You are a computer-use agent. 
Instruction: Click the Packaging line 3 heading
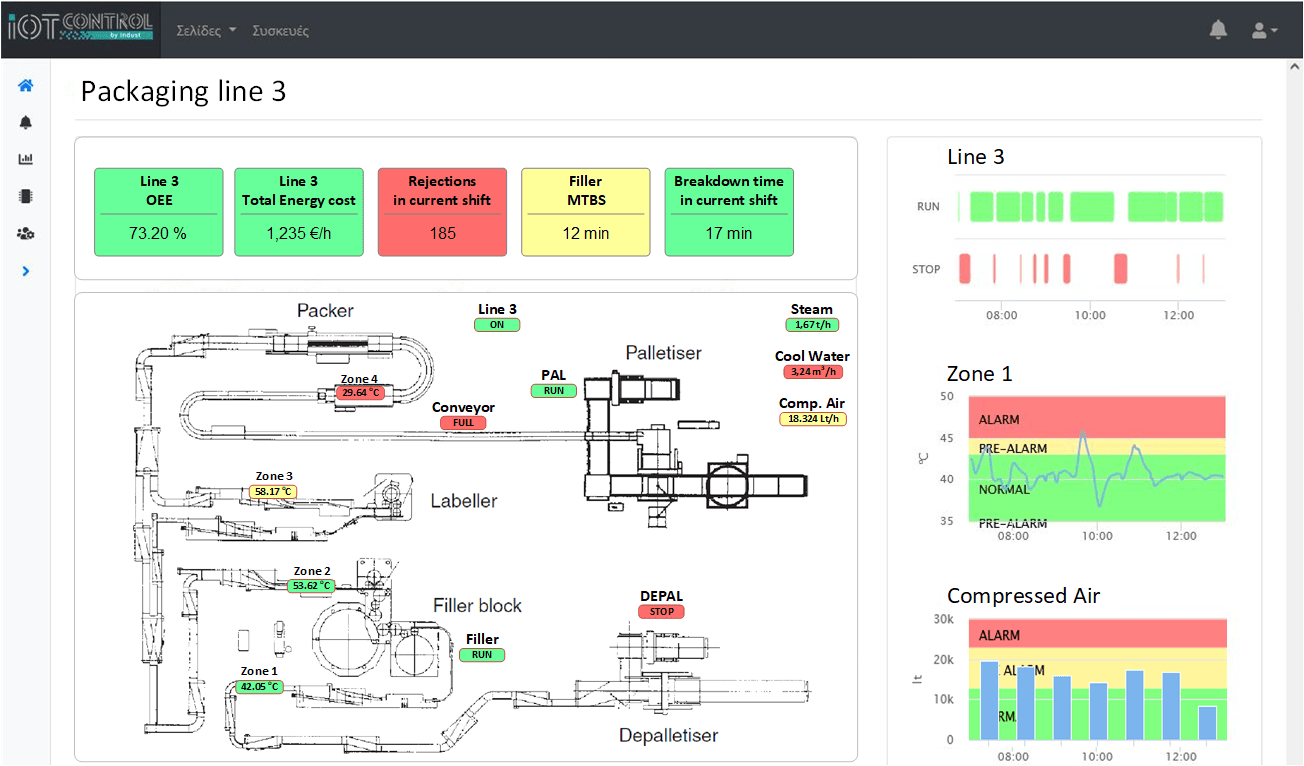click(x=183, y=92)
